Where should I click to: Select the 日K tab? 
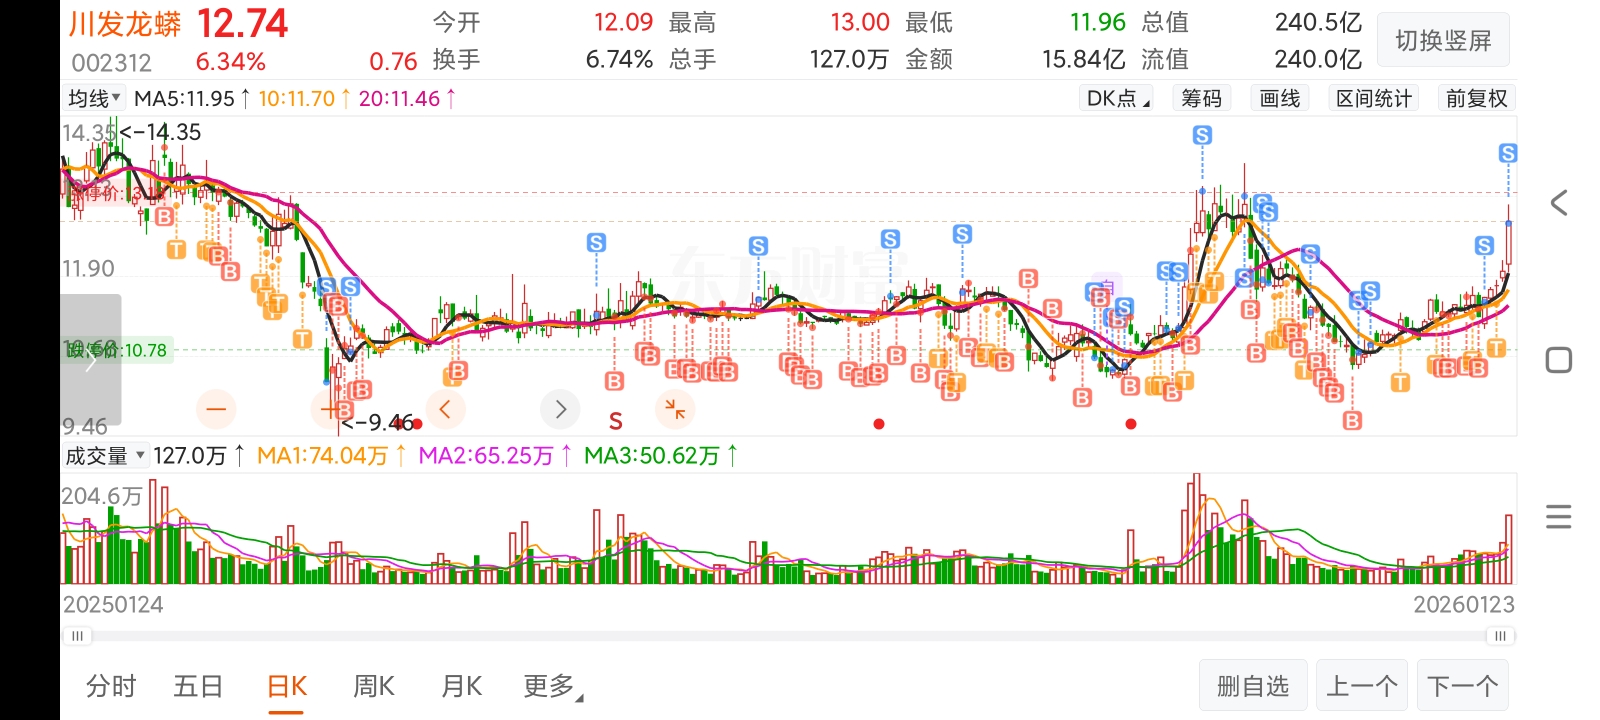pos(287,686)
